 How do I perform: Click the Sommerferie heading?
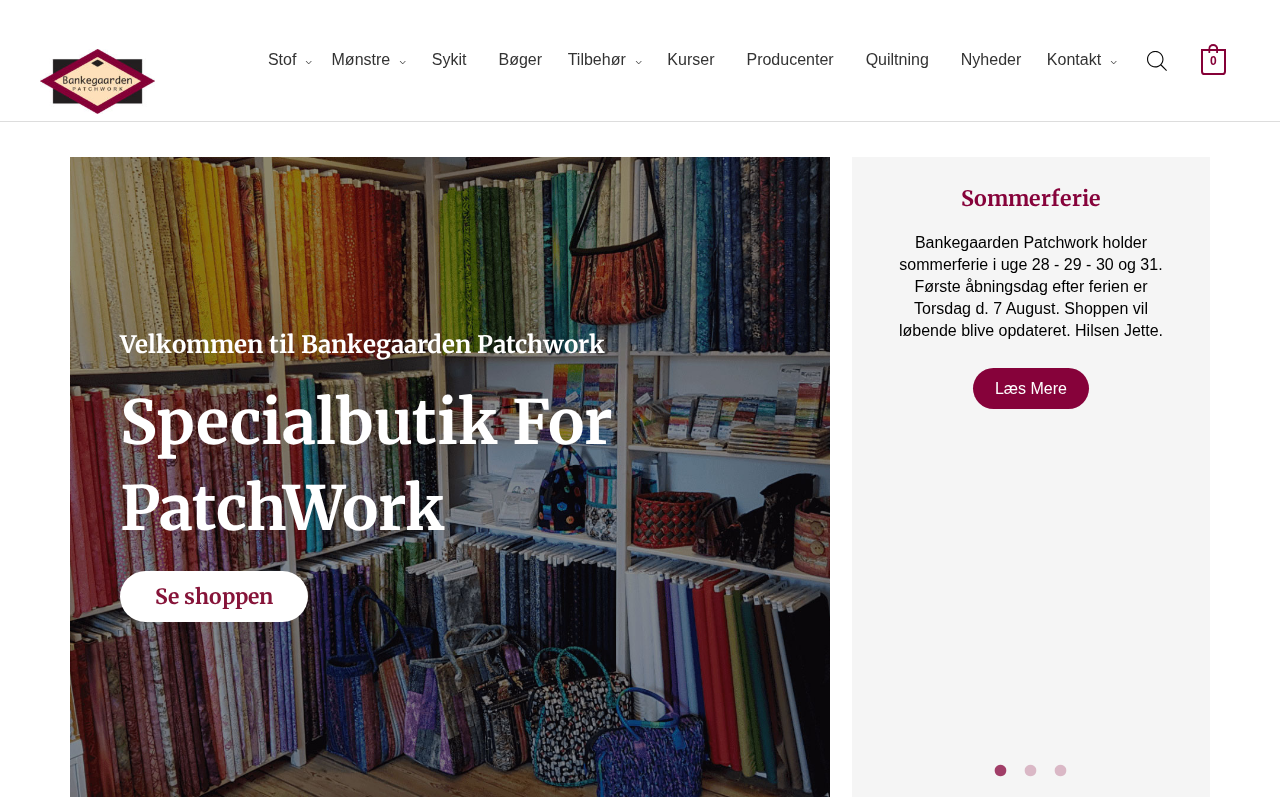tap(1031, 198)
